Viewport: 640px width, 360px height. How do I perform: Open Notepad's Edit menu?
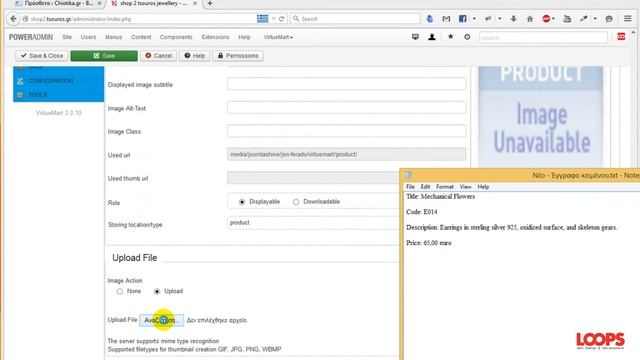pyautogui.click(x=425, y=187)
